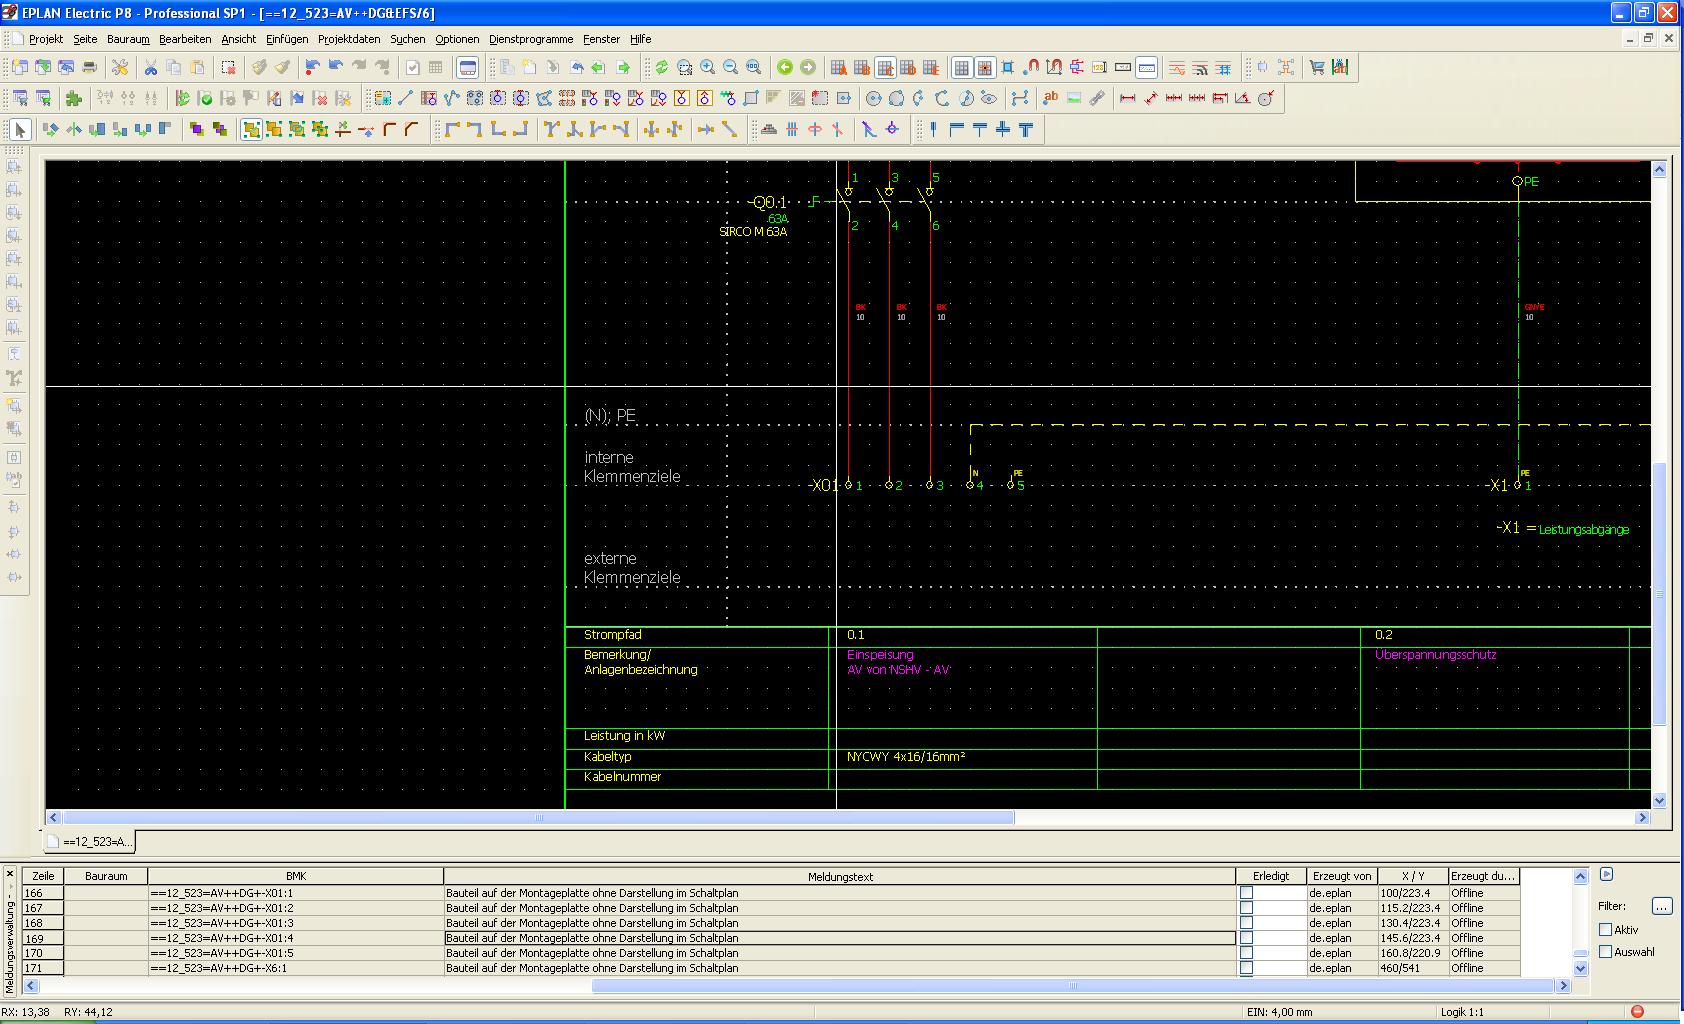1684x1024 pixels.
Task: Open filter settings with '...' button
Action: (1661, 906)
